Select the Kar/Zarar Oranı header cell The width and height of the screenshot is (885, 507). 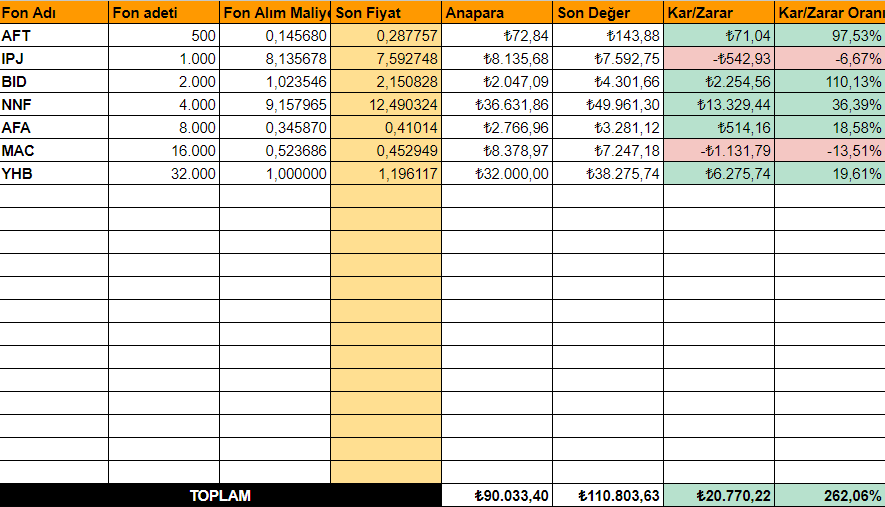pos(830,12)
